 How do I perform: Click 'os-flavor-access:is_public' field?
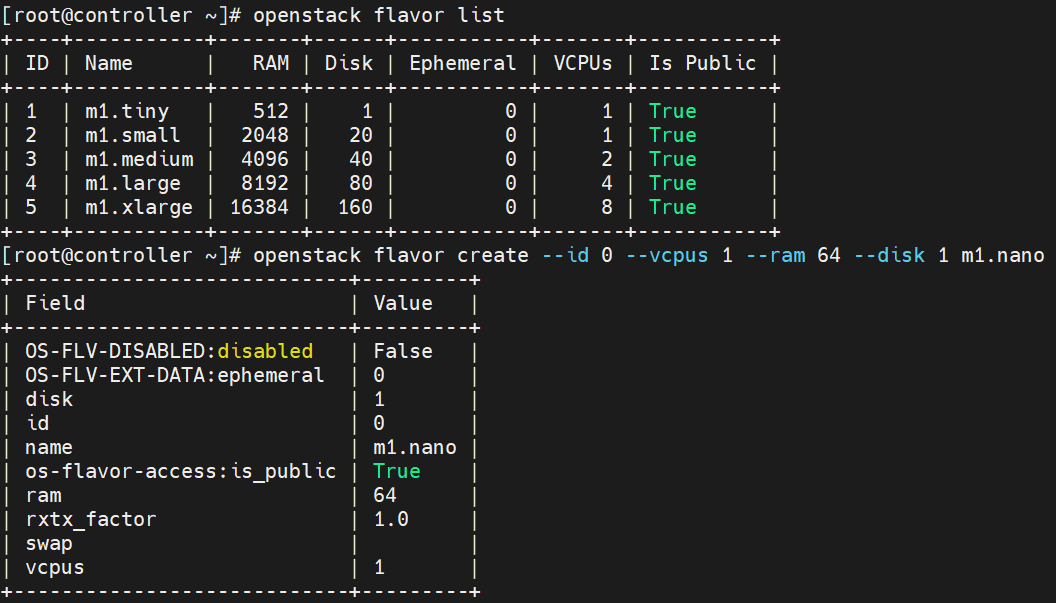180,472
